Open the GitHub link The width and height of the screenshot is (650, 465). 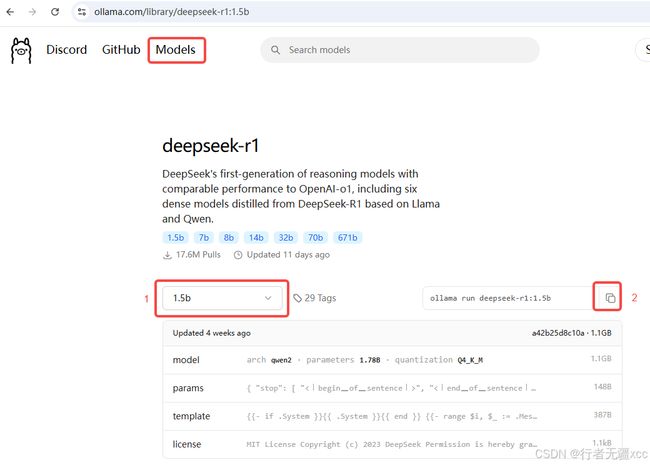click(121, 50)
